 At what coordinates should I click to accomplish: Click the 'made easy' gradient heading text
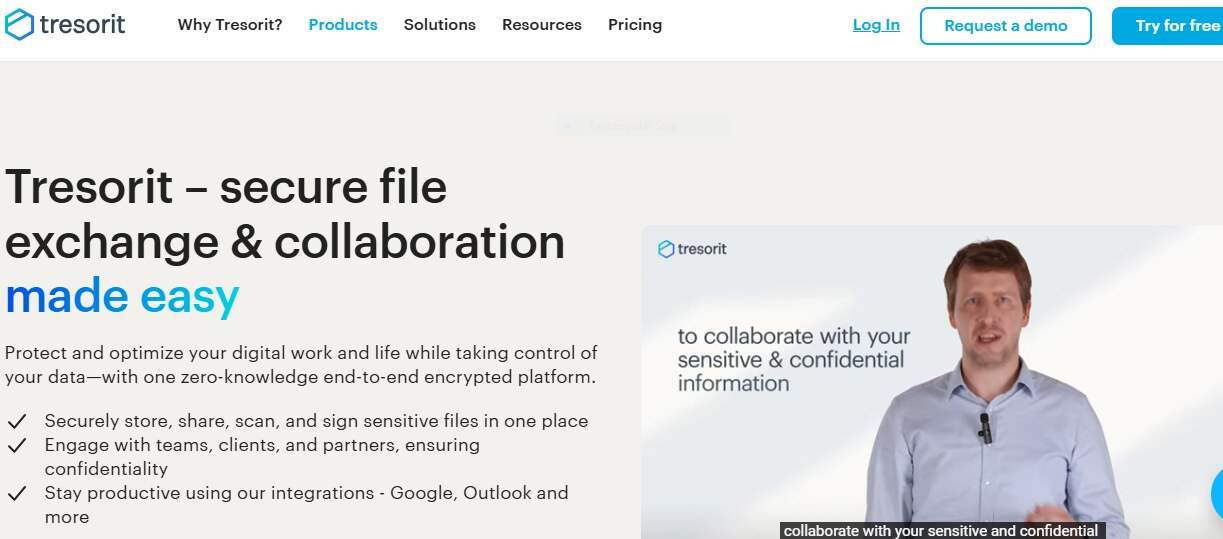(122, 296)
